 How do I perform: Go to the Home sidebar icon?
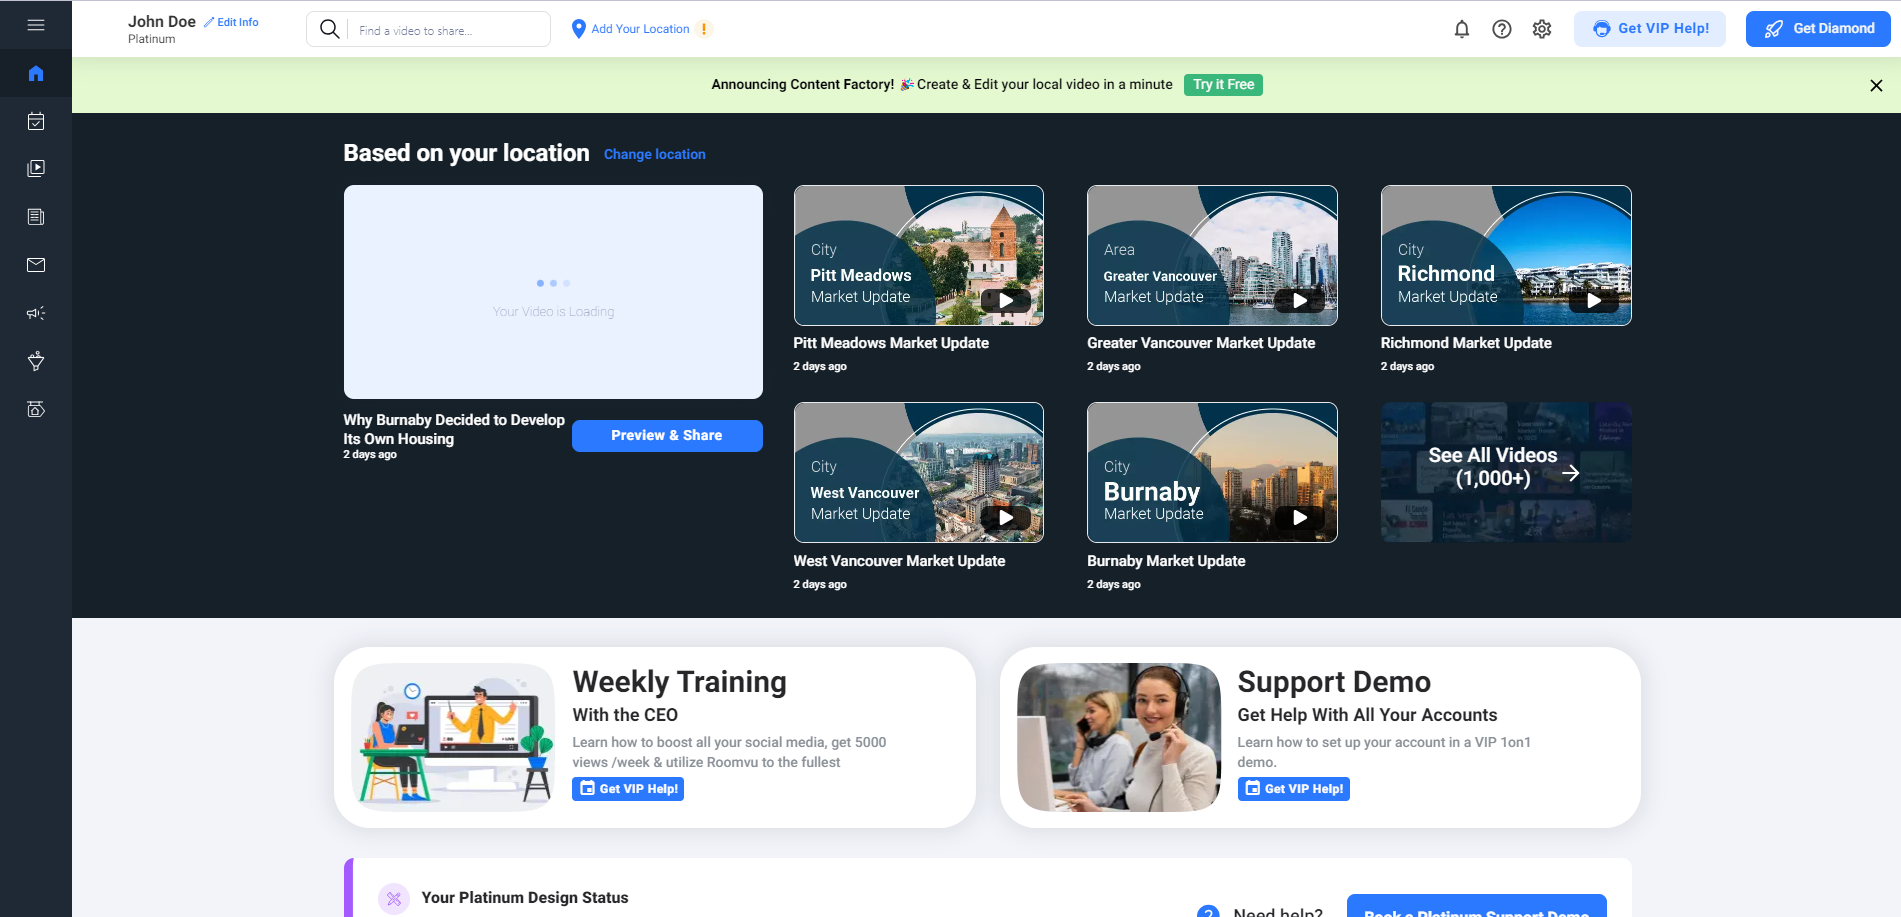[x=36, y=73]
